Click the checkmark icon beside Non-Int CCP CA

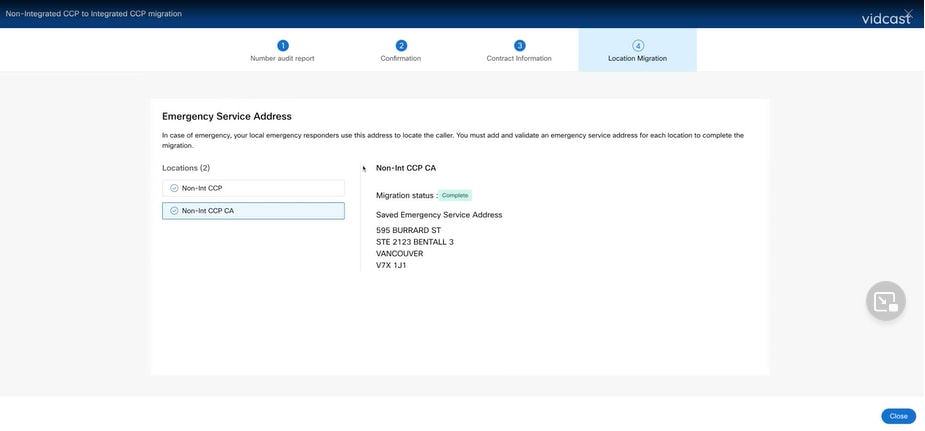click(174, 210)
